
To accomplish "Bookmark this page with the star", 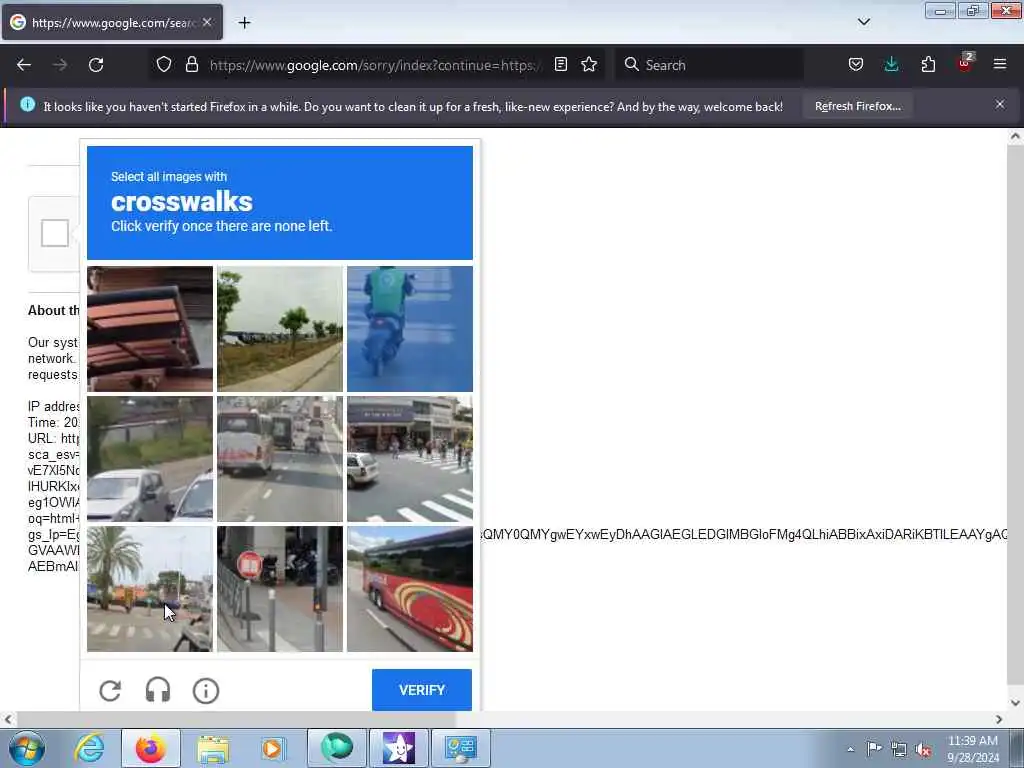I will (589, 65).
